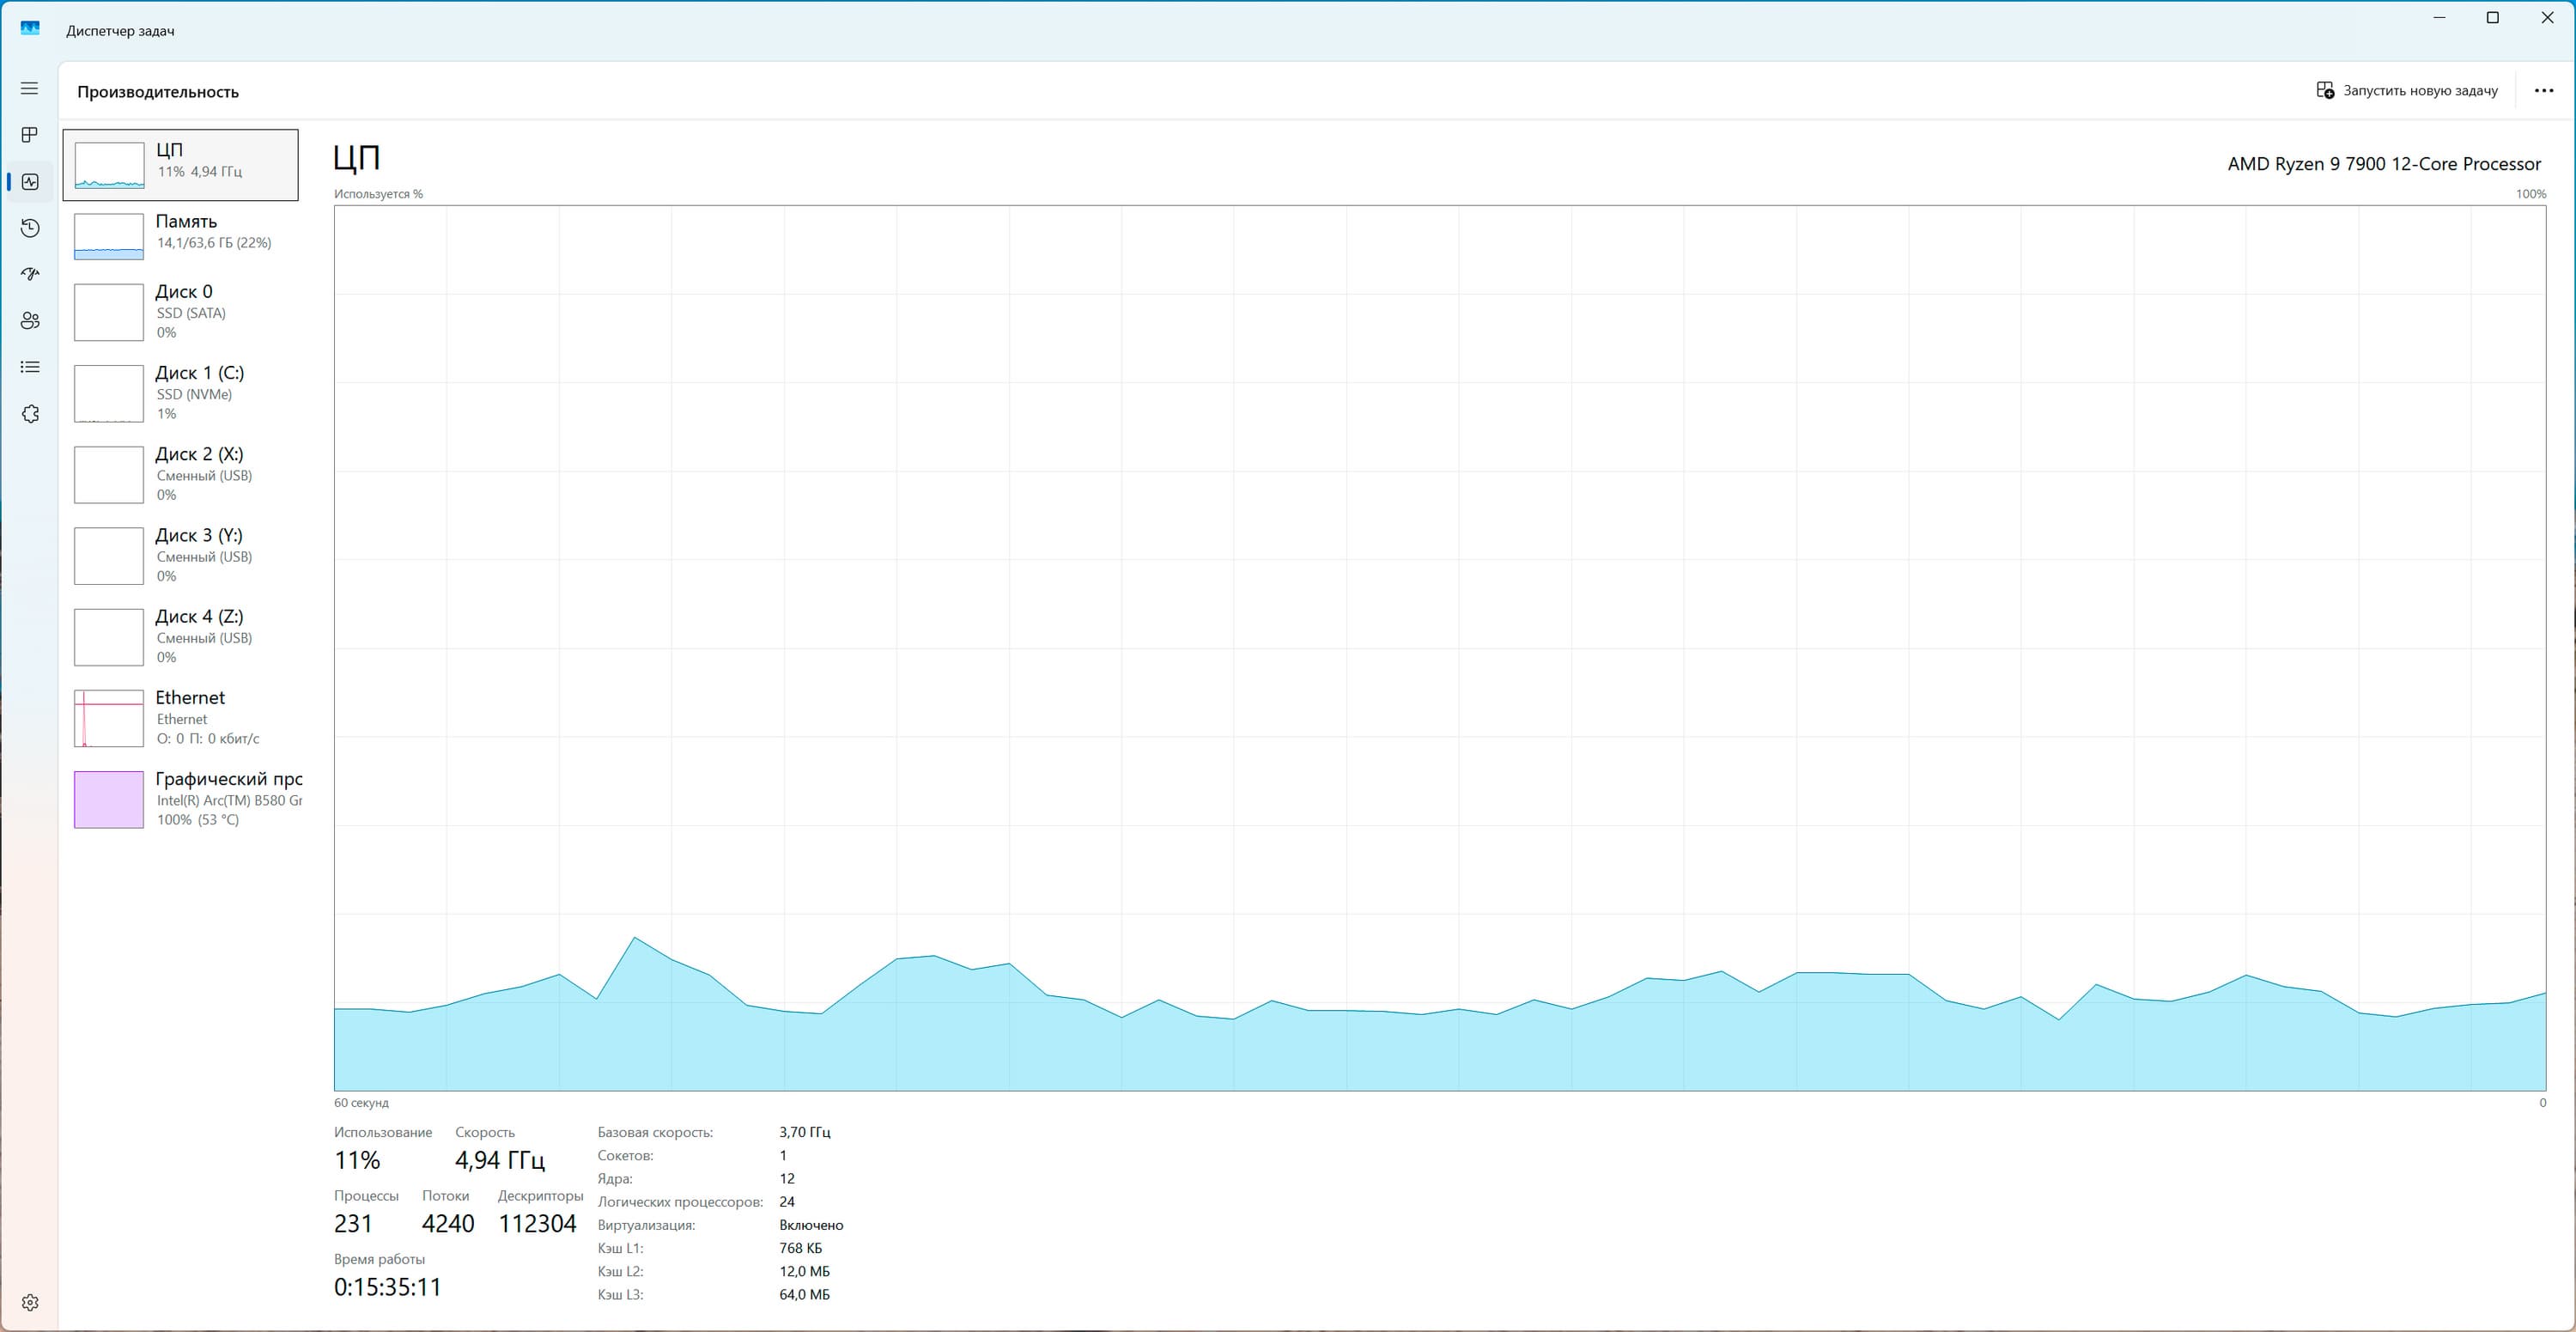This screenshot has height=1332, width=2576.
Task: Open the Users page icon
Action: [x=29, y=321]
